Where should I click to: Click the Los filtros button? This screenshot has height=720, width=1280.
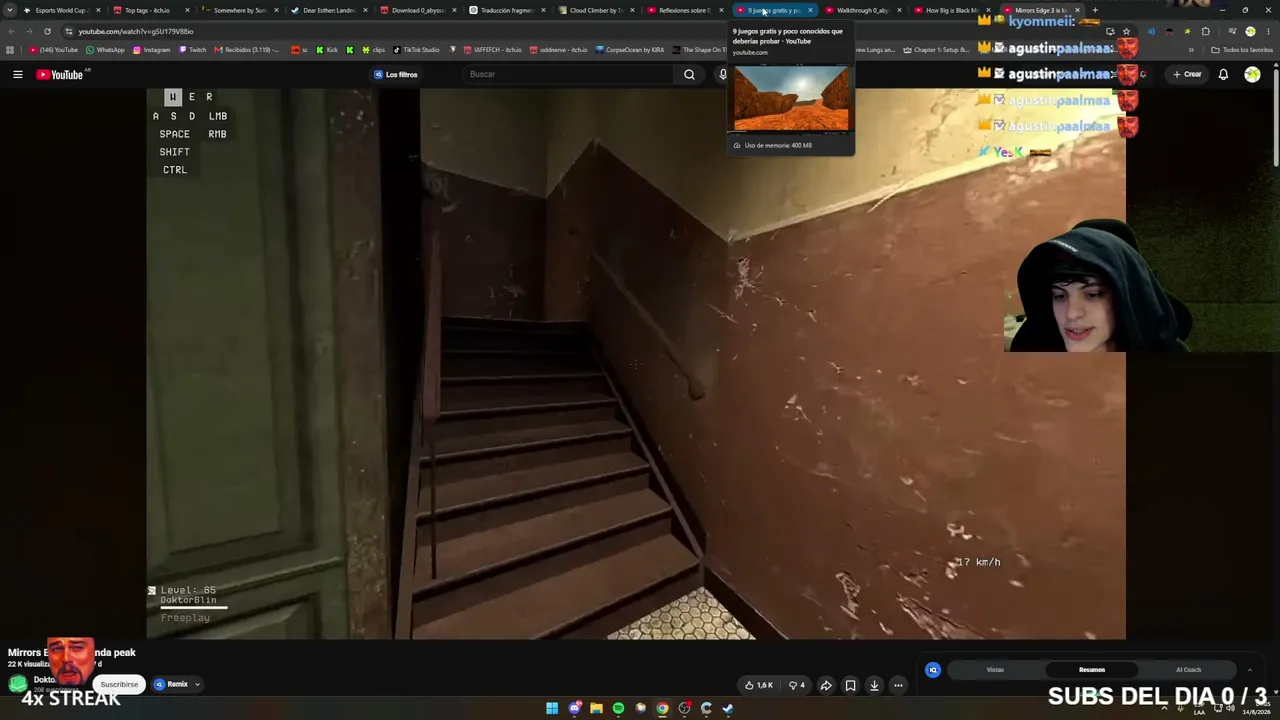[x=396, y=74]
